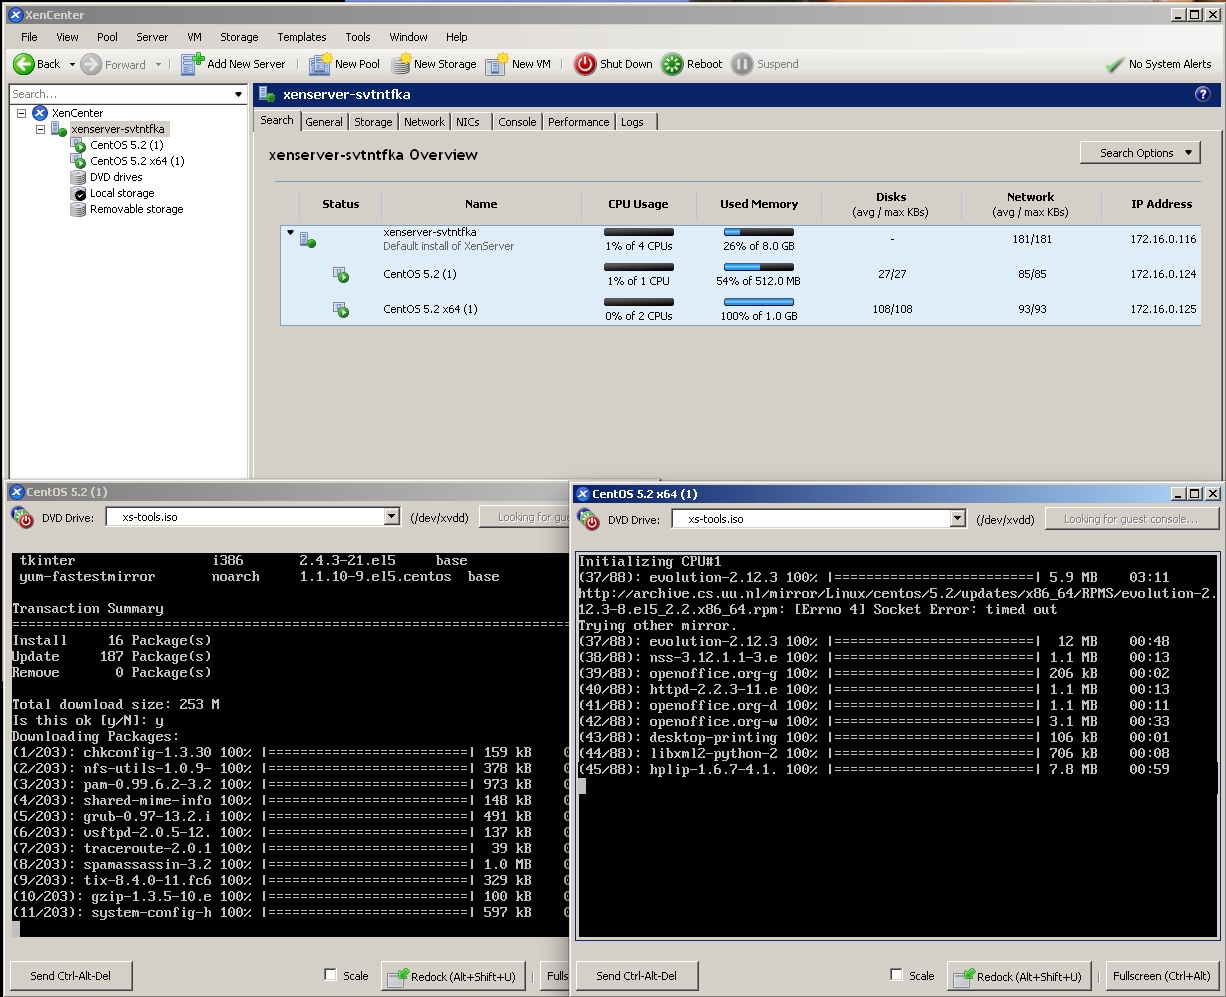Switch to the NICs tab
The image size is (1226, 997).
[468, 122]
